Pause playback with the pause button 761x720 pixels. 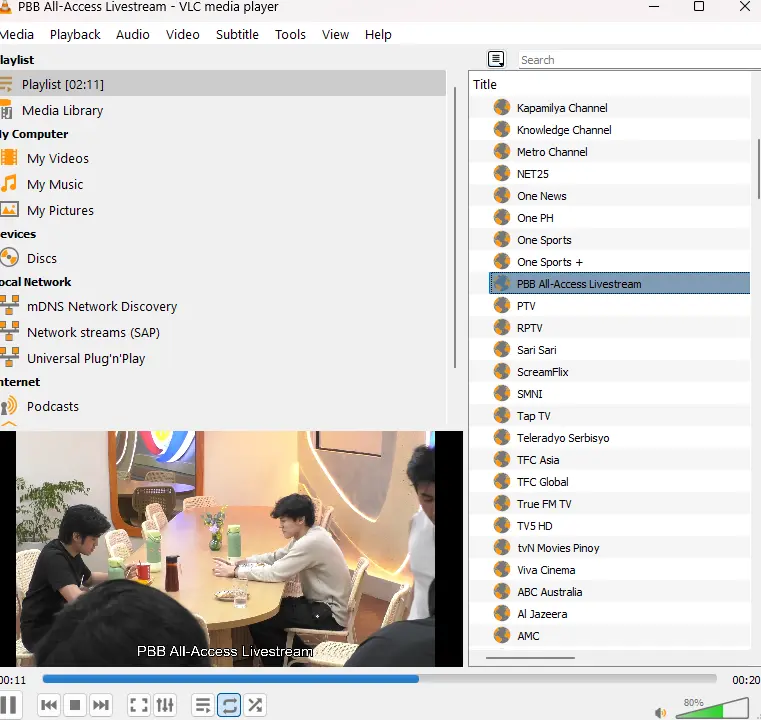pyautogui.click(x=8, y=704)
